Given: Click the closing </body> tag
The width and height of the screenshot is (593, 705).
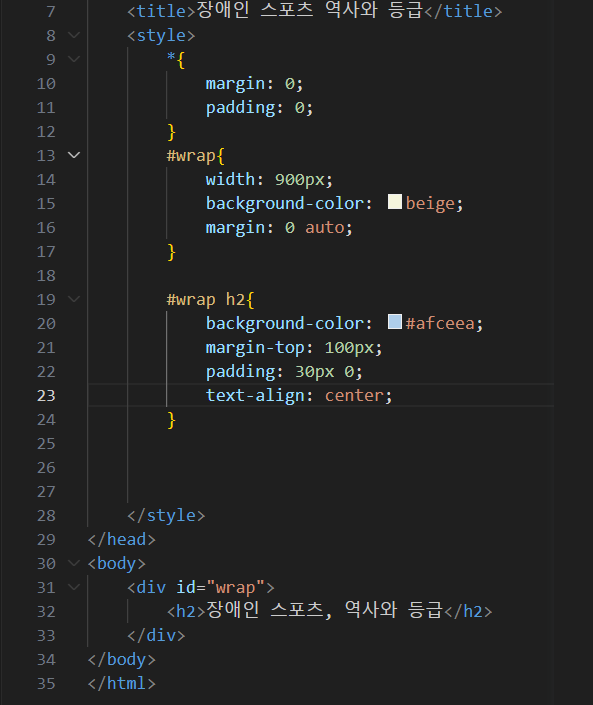Looking at the screenshot, I should 122,659.
